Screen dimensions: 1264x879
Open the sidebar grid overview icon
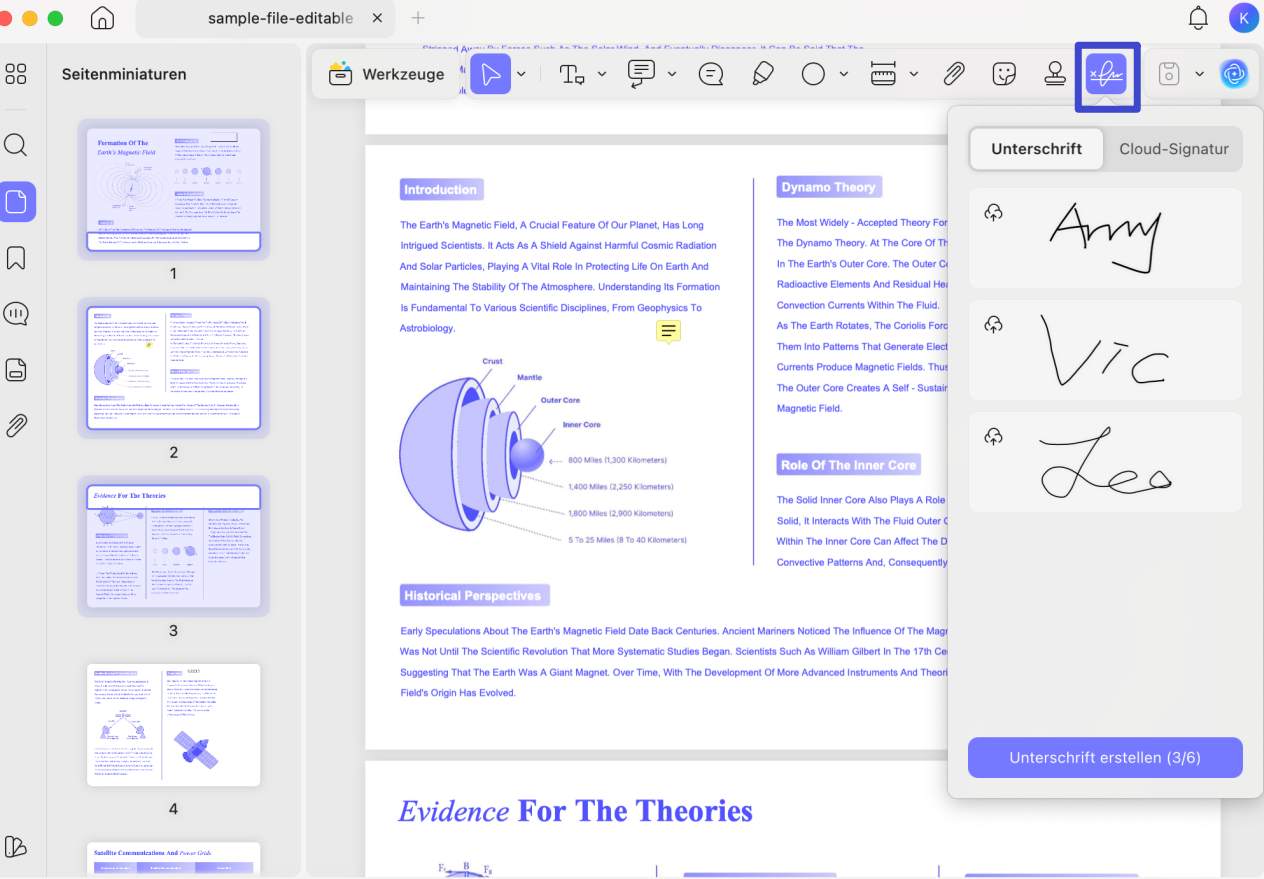pos(16,74)
